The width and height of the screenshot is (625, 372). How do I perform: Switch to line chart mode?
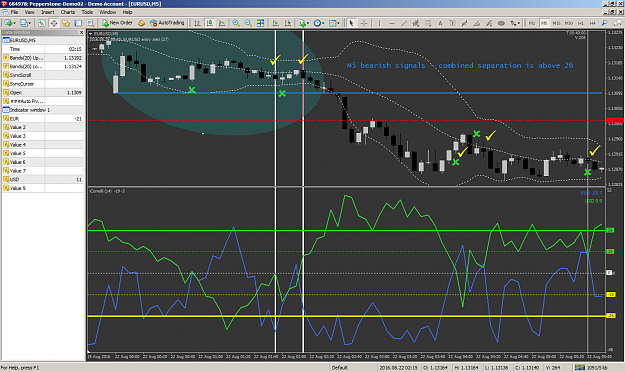(x=222, y=23)
